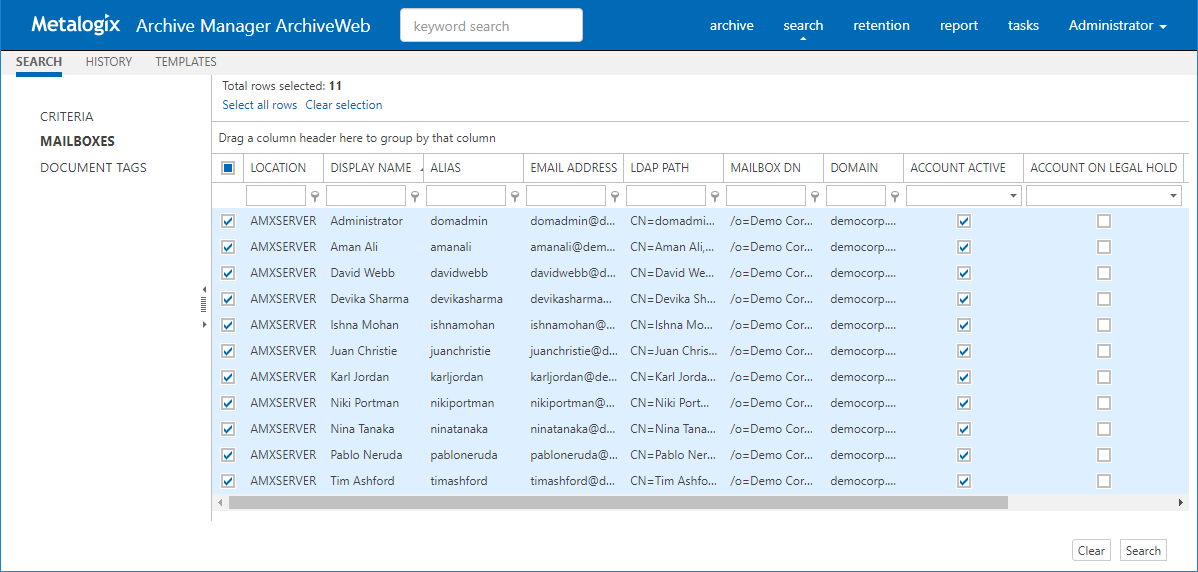This screenshot has width=1198, height=572.
Task: Open the retention menu in top navigation
Action: [881, 26]
